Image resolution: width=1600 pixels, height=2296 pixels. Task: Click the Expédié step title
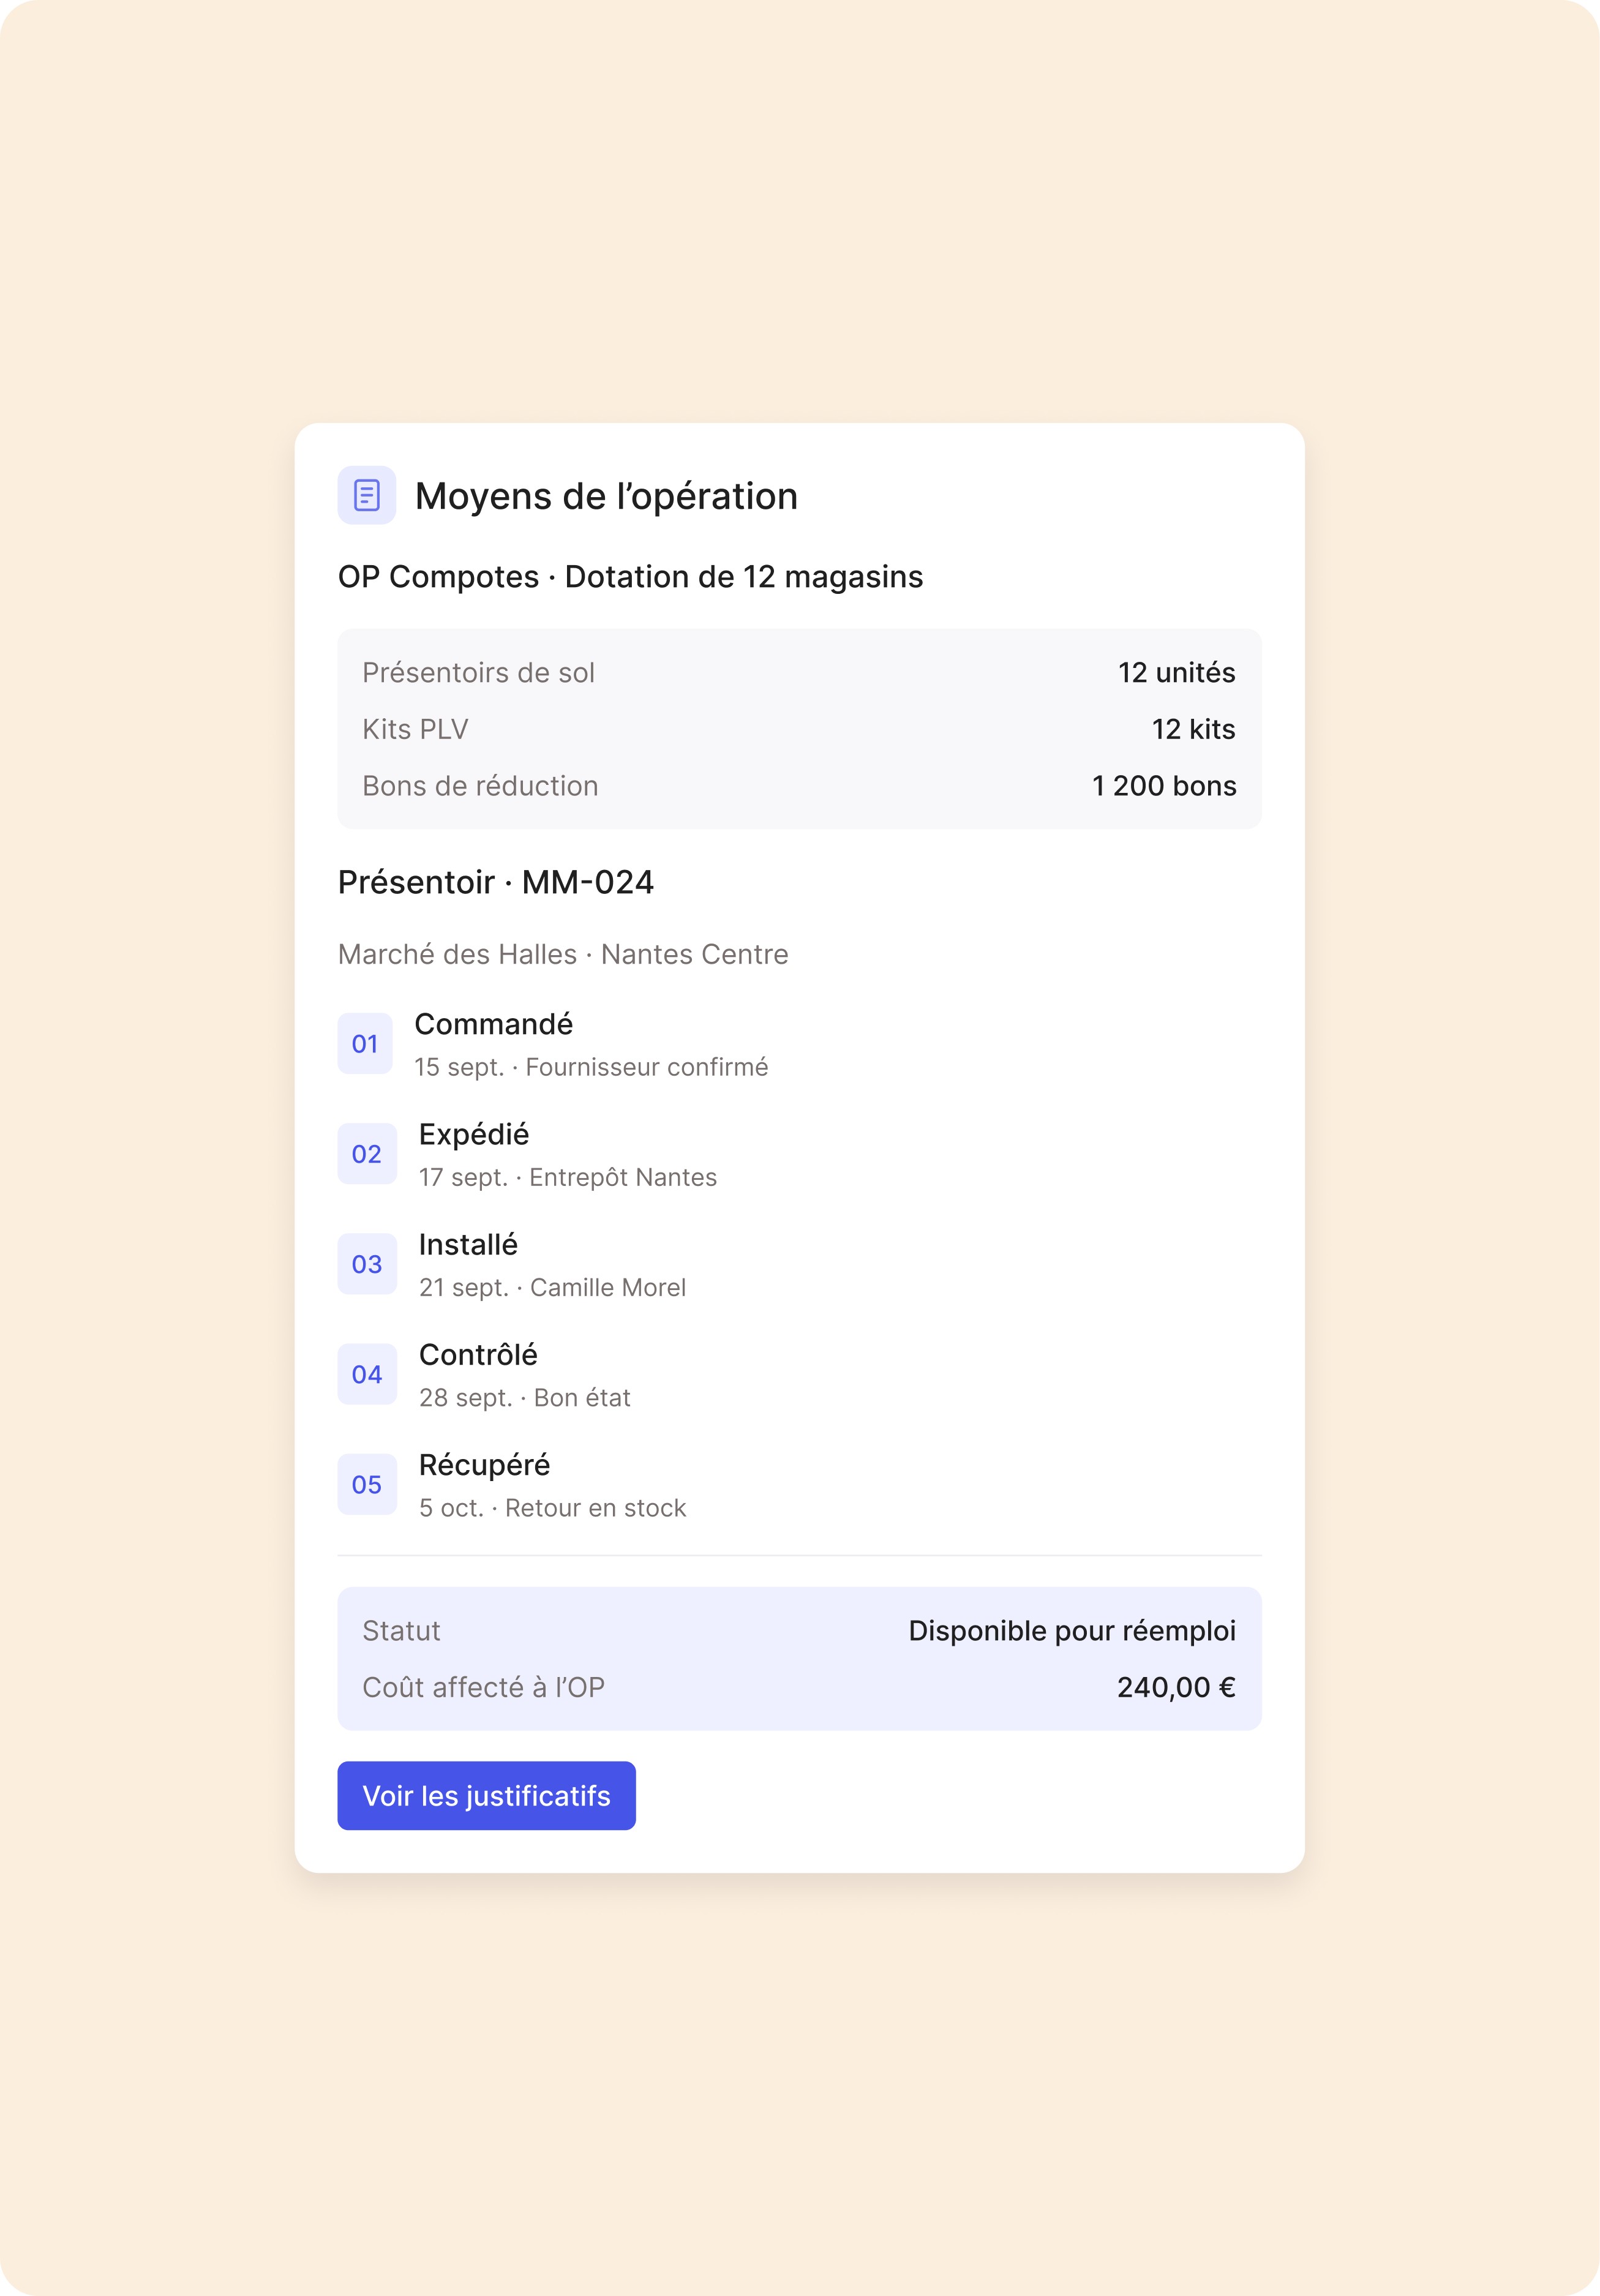(x=474, y=1134)
